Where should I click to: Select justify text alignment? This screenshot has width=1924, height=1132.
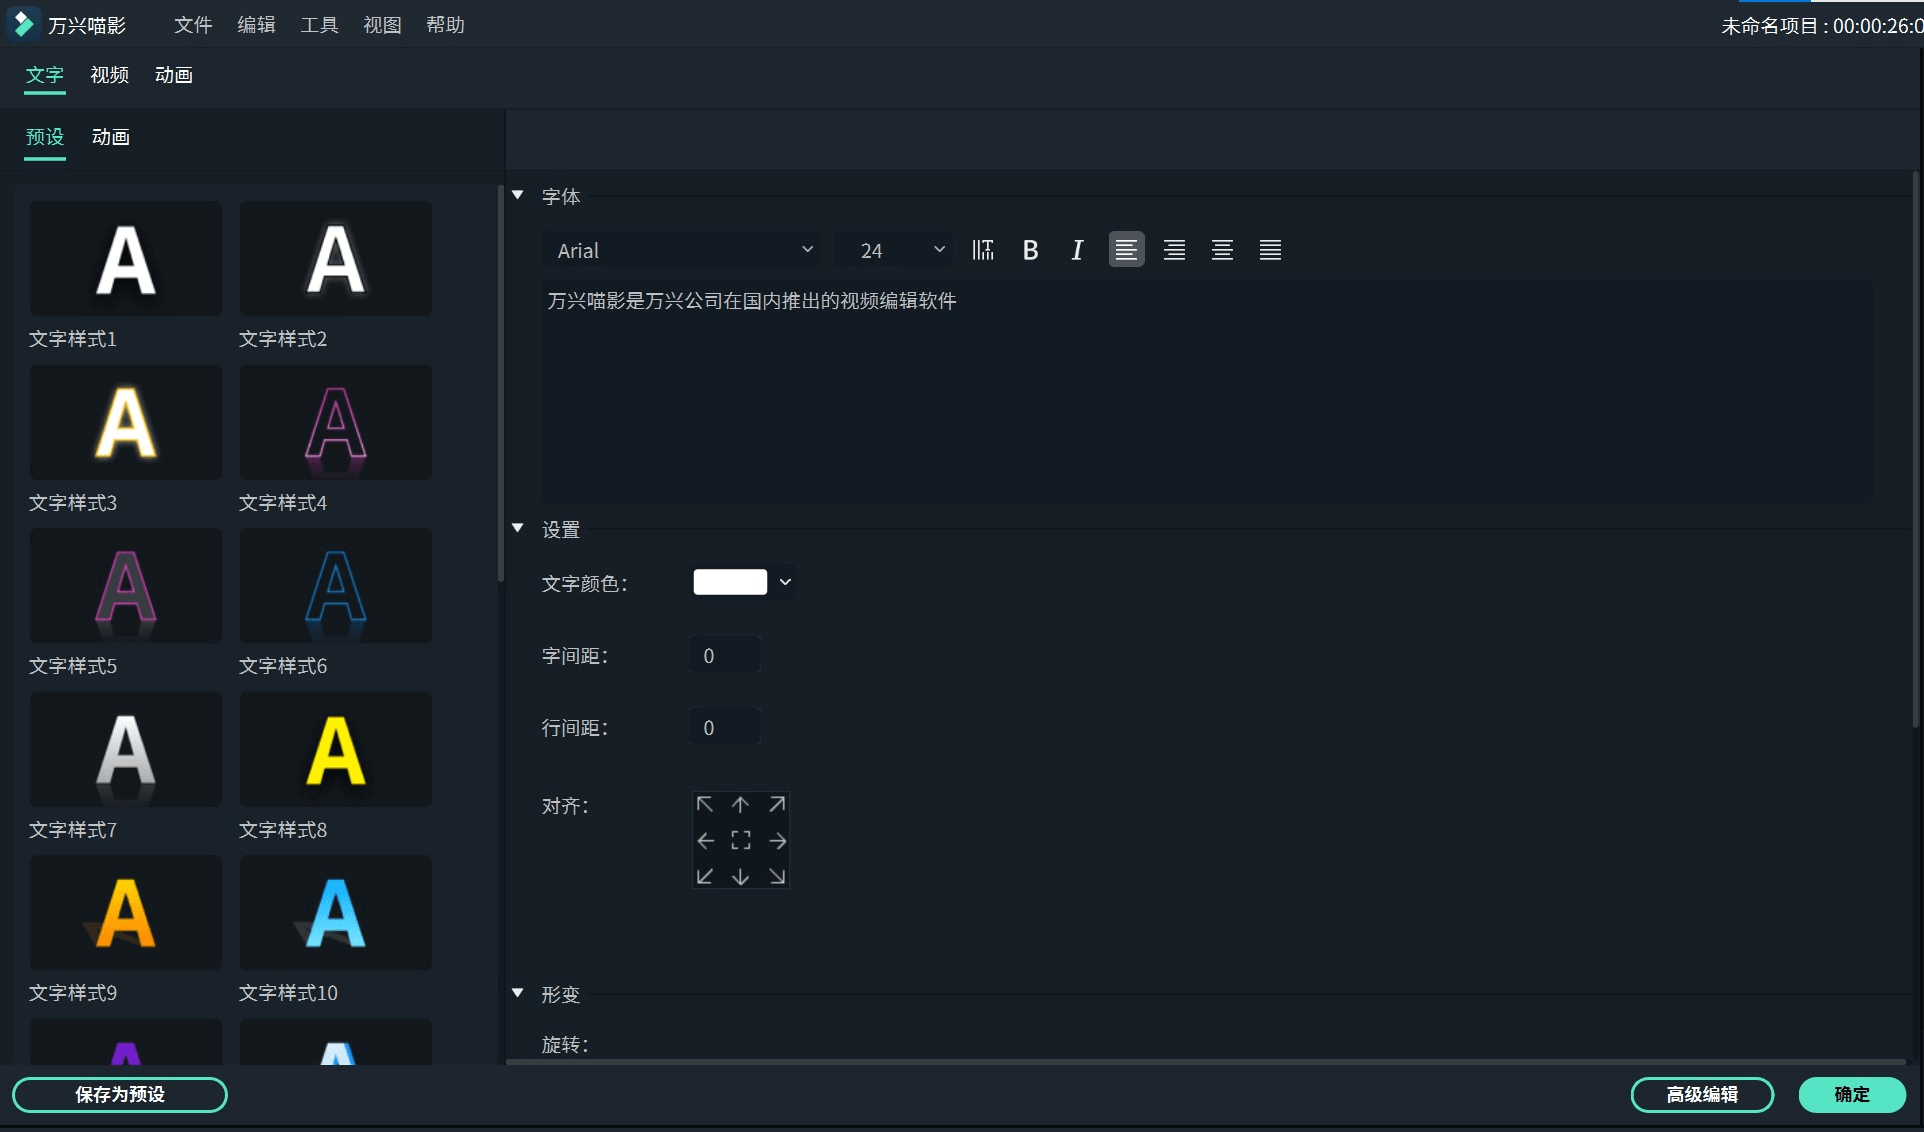point(1270,250)
